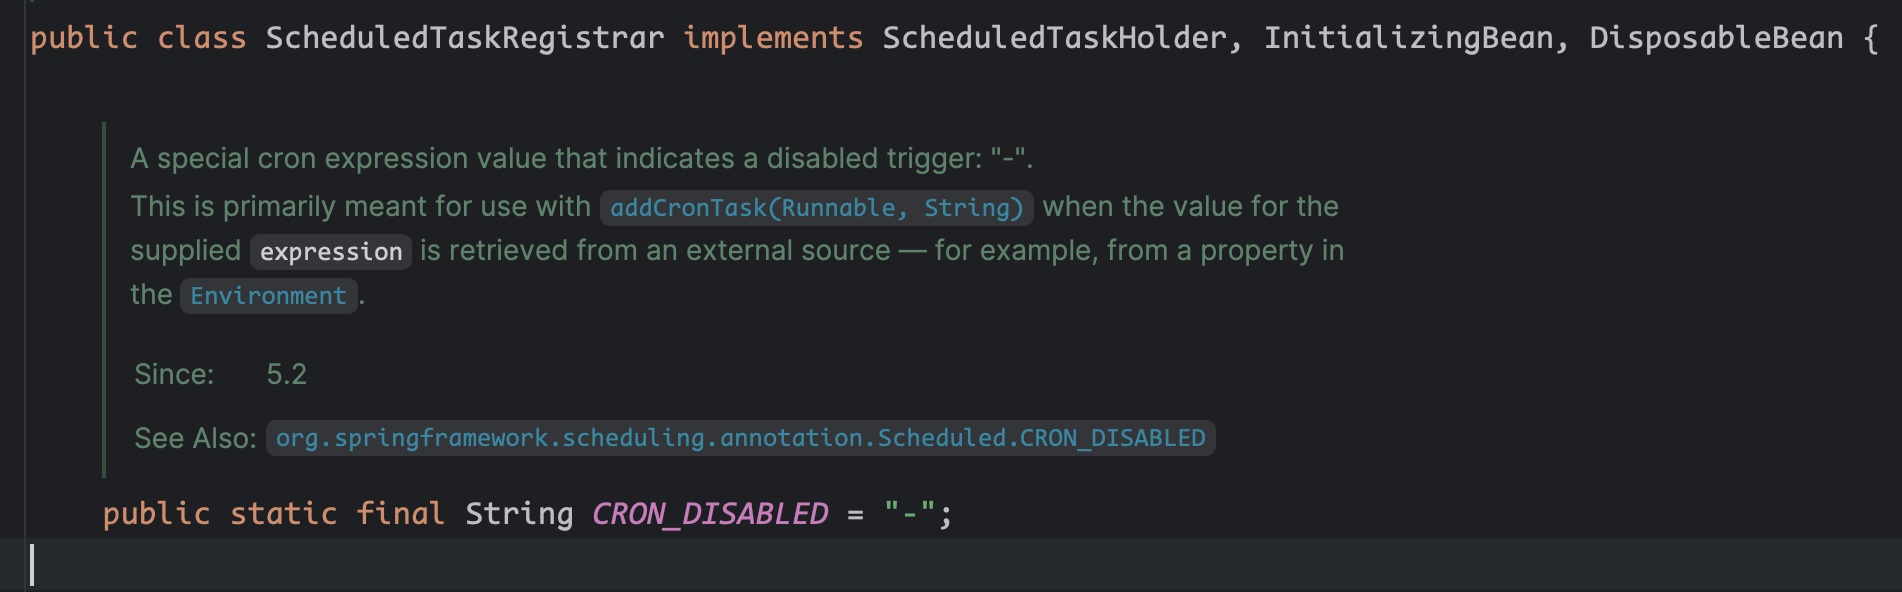Viewport: 1902px width, 592px height.
Task: Click the empty line below the field
Action: coord(900,565)
